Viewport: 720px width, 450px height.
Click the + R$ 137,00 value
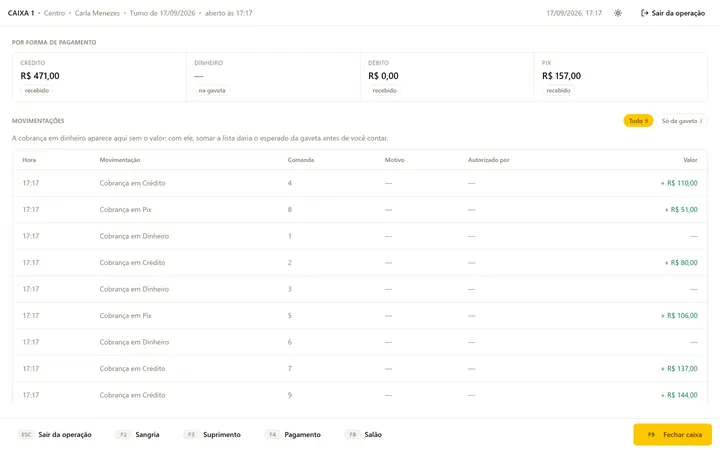click(679, 368)
